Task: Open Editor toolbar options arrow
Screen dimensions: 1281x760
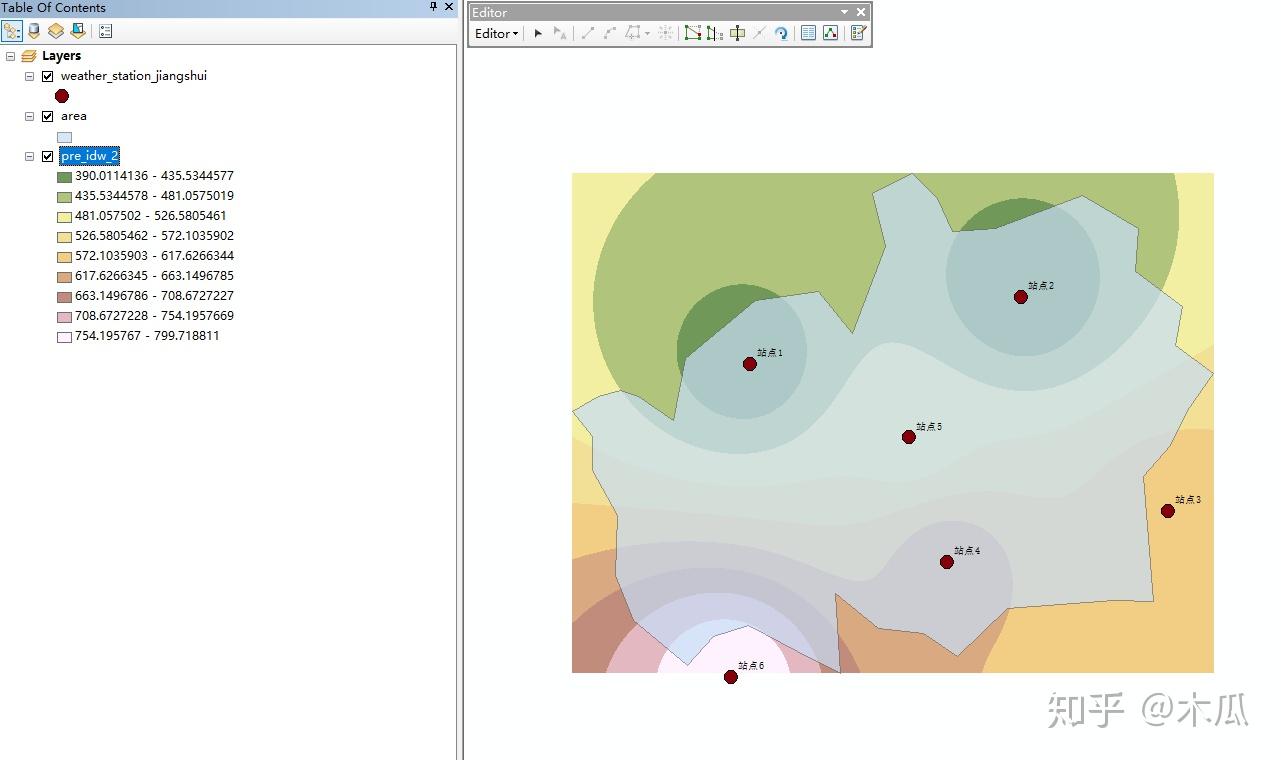Action: coord(845,12)
